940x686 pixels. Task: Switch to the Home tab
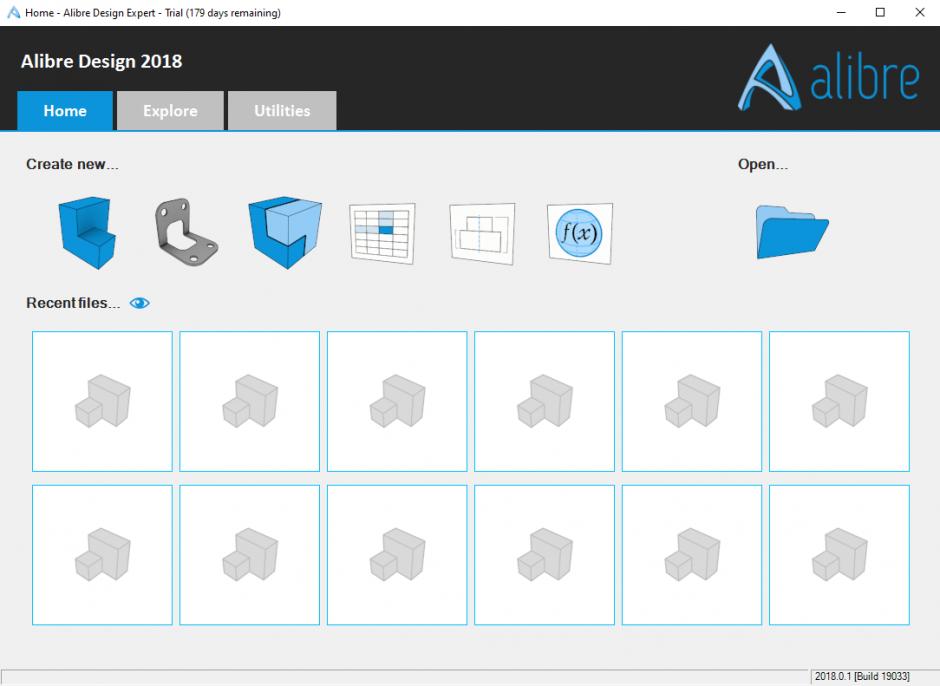coord(65,110)
